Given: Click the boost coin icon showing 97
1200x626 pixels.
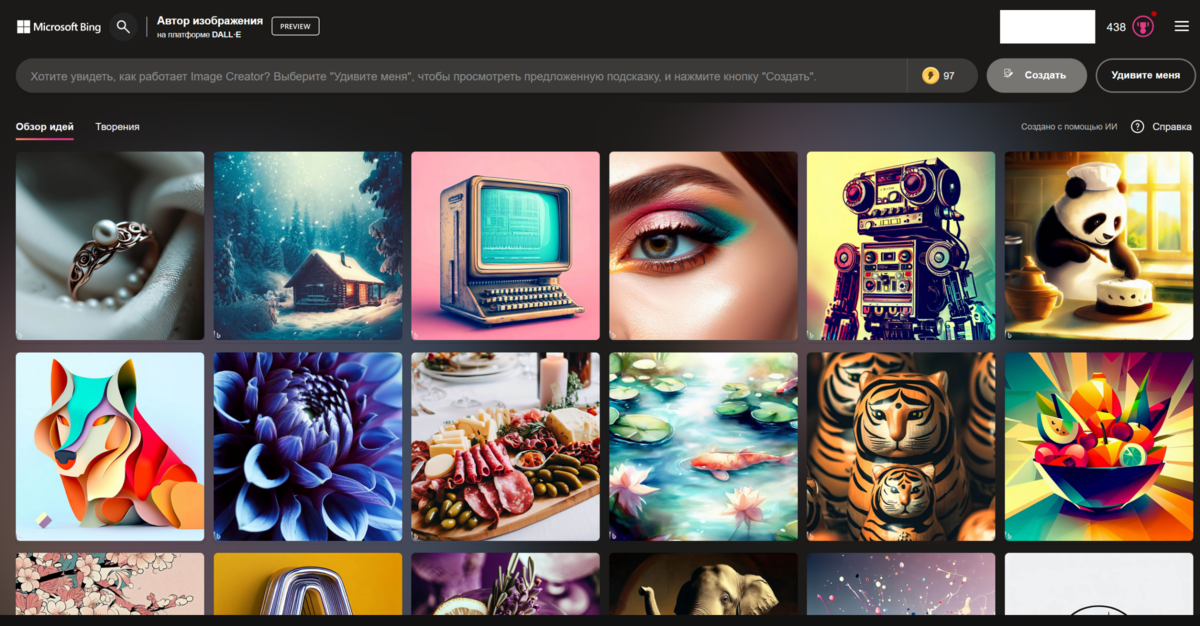Looking at the screenshot, I should (x=931, y=76).
